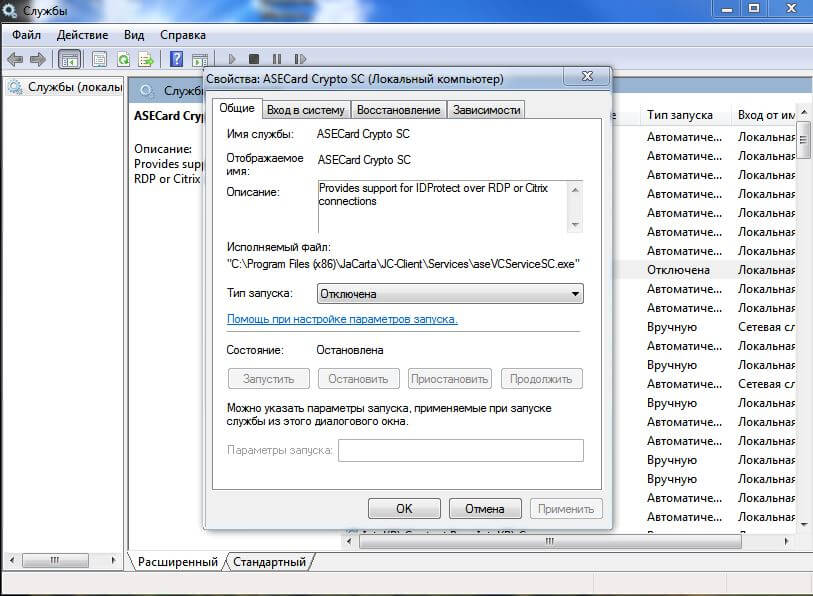Minimize the Службы window
Viewport: 813px width, 596px height.
(x=728, y=9)
